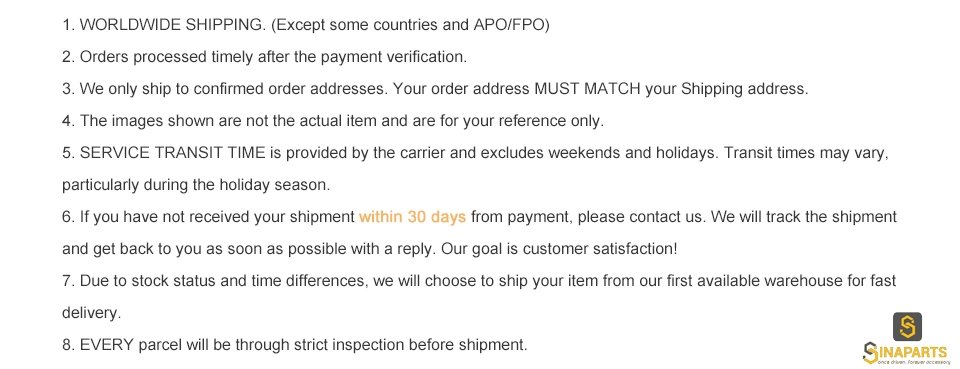Click the word 'delivery.' under item 7
960x369 pixels.
pos(92,313)
